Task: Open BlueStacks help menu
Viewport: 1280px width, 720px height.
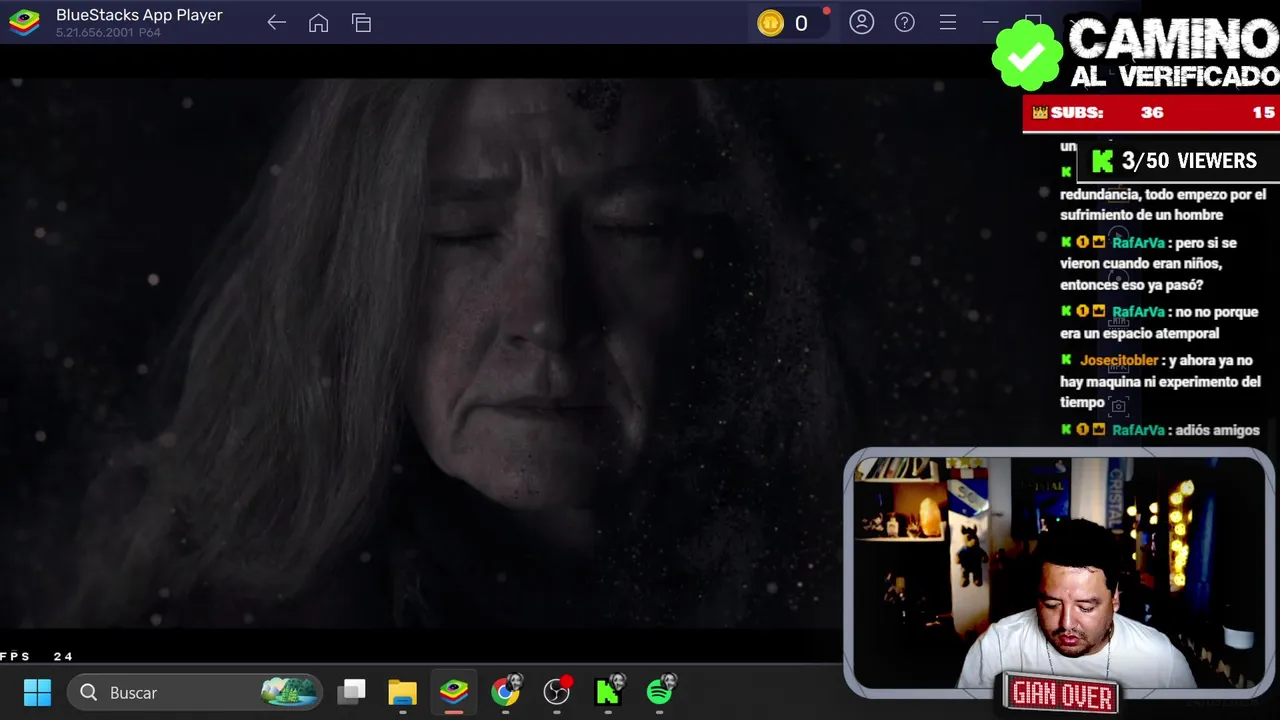Action: [904, 22]
